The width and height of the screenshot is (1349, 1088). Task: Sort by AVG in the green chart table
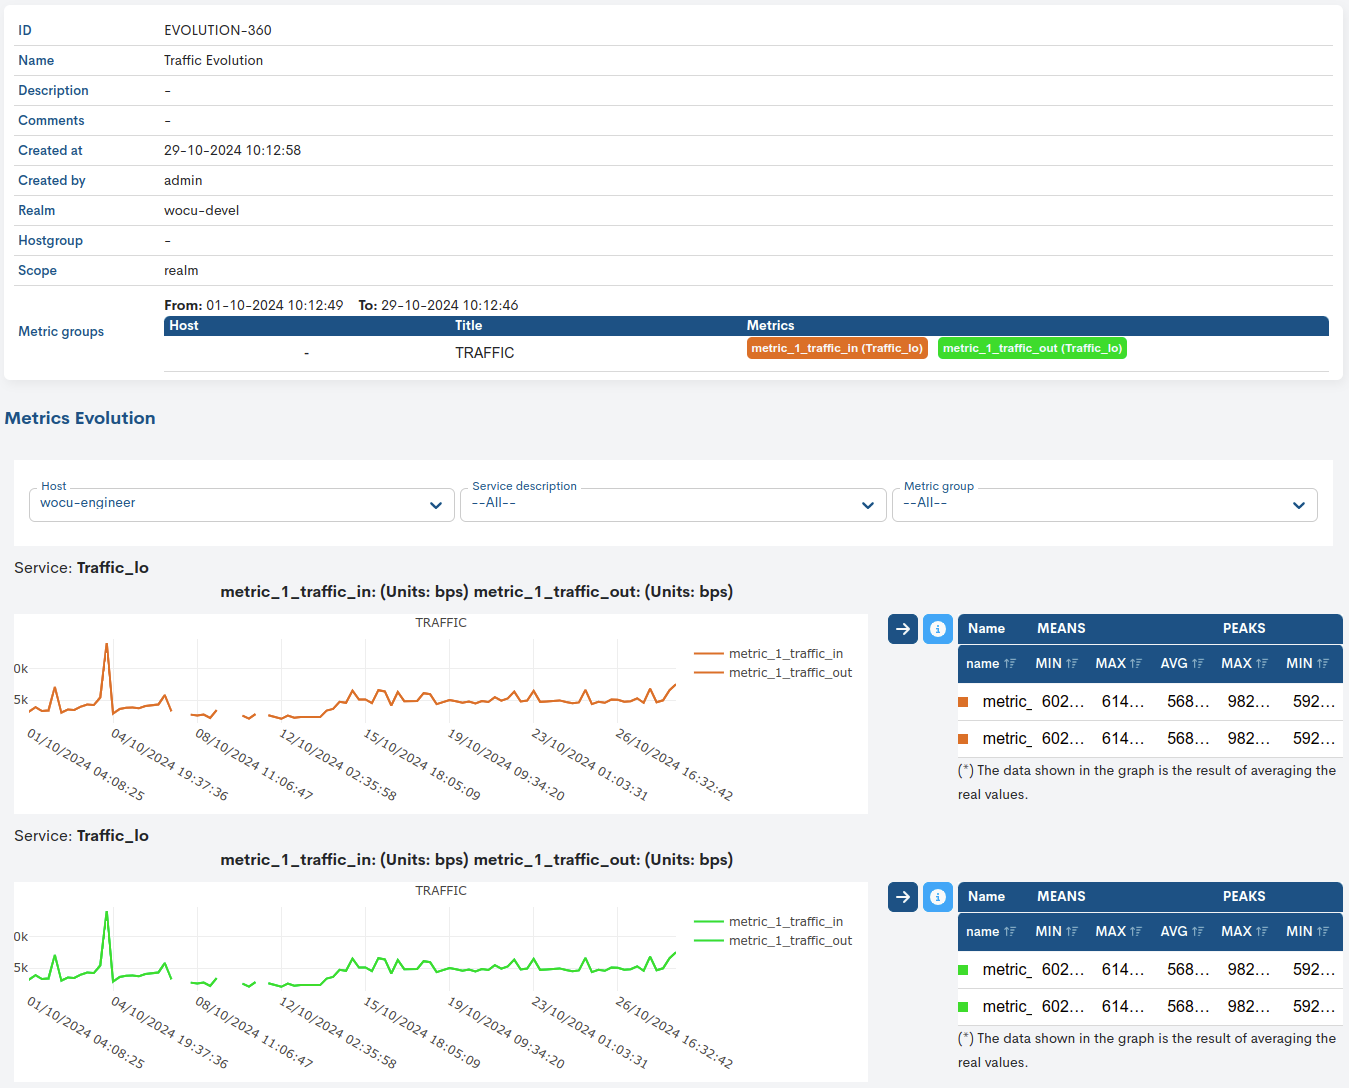(1182, 931)
